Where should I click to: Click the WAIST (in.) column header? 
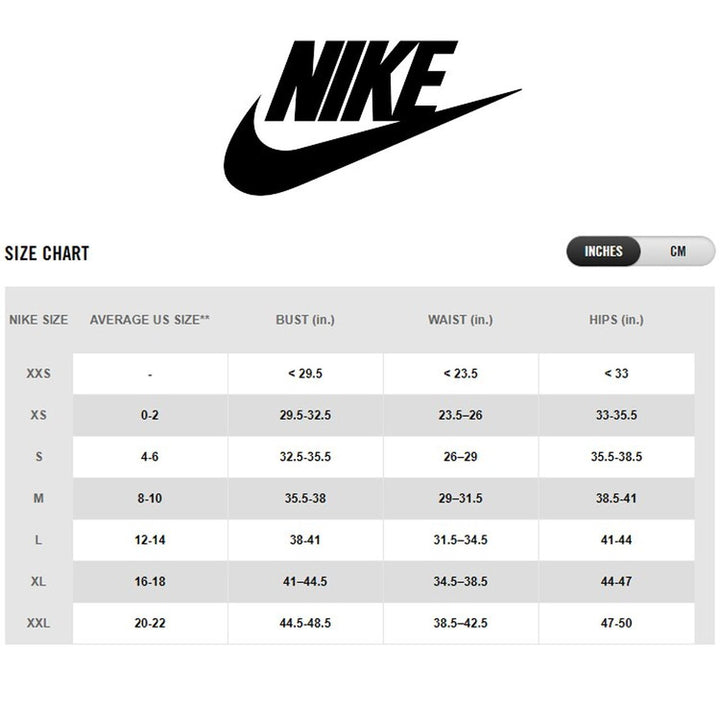[x=460, y=320]
